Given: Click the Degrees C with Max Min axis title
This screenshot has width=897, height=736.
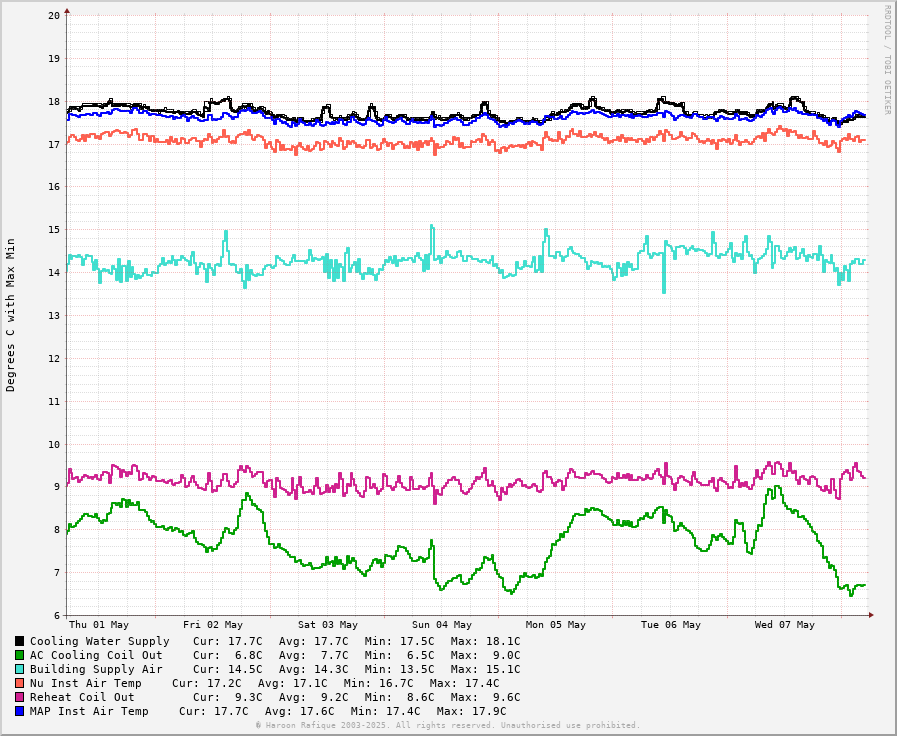Looking at the screenshot, I should coord(11,314).
